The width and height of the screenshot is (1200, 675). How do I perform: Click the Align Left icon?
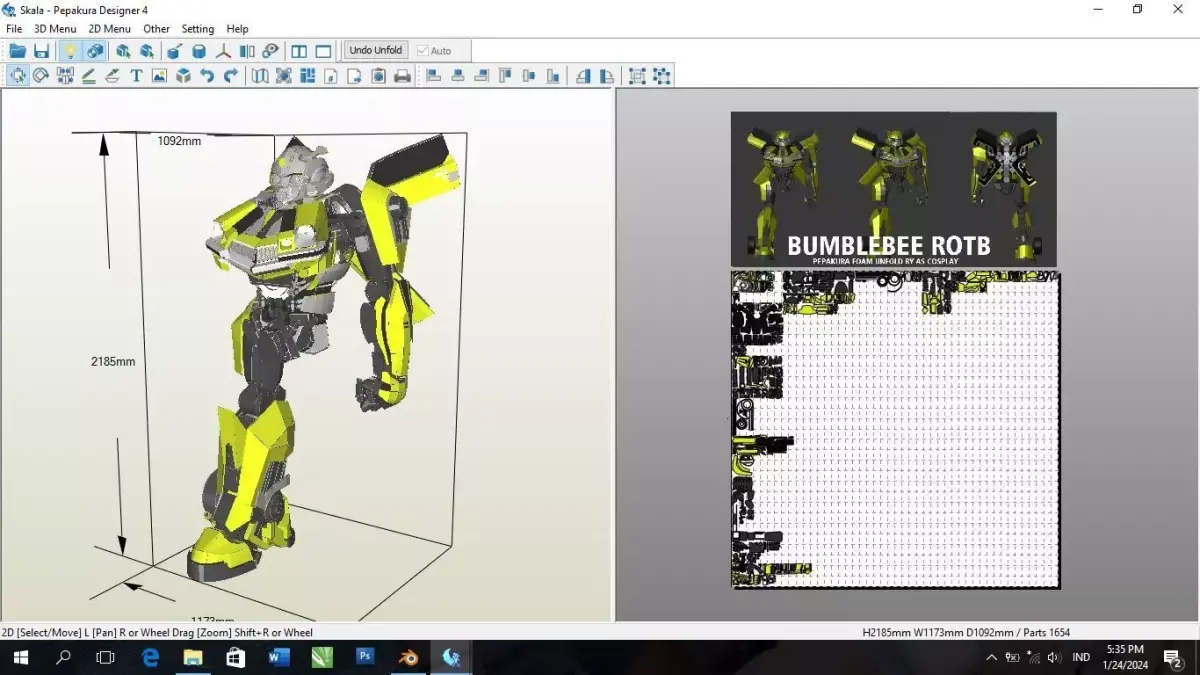(434, 75)
